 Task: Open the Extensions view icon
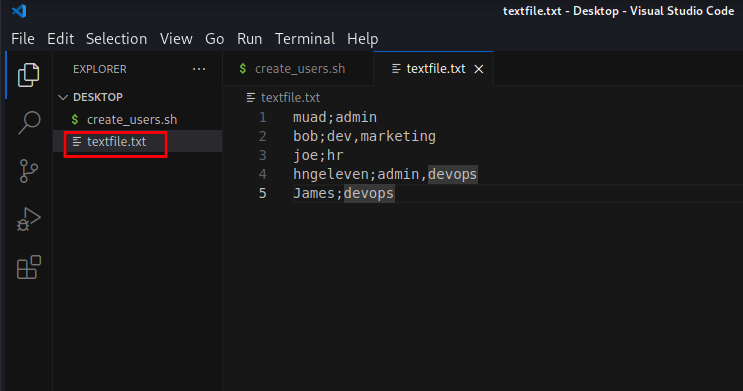click(x=29, y=267)
